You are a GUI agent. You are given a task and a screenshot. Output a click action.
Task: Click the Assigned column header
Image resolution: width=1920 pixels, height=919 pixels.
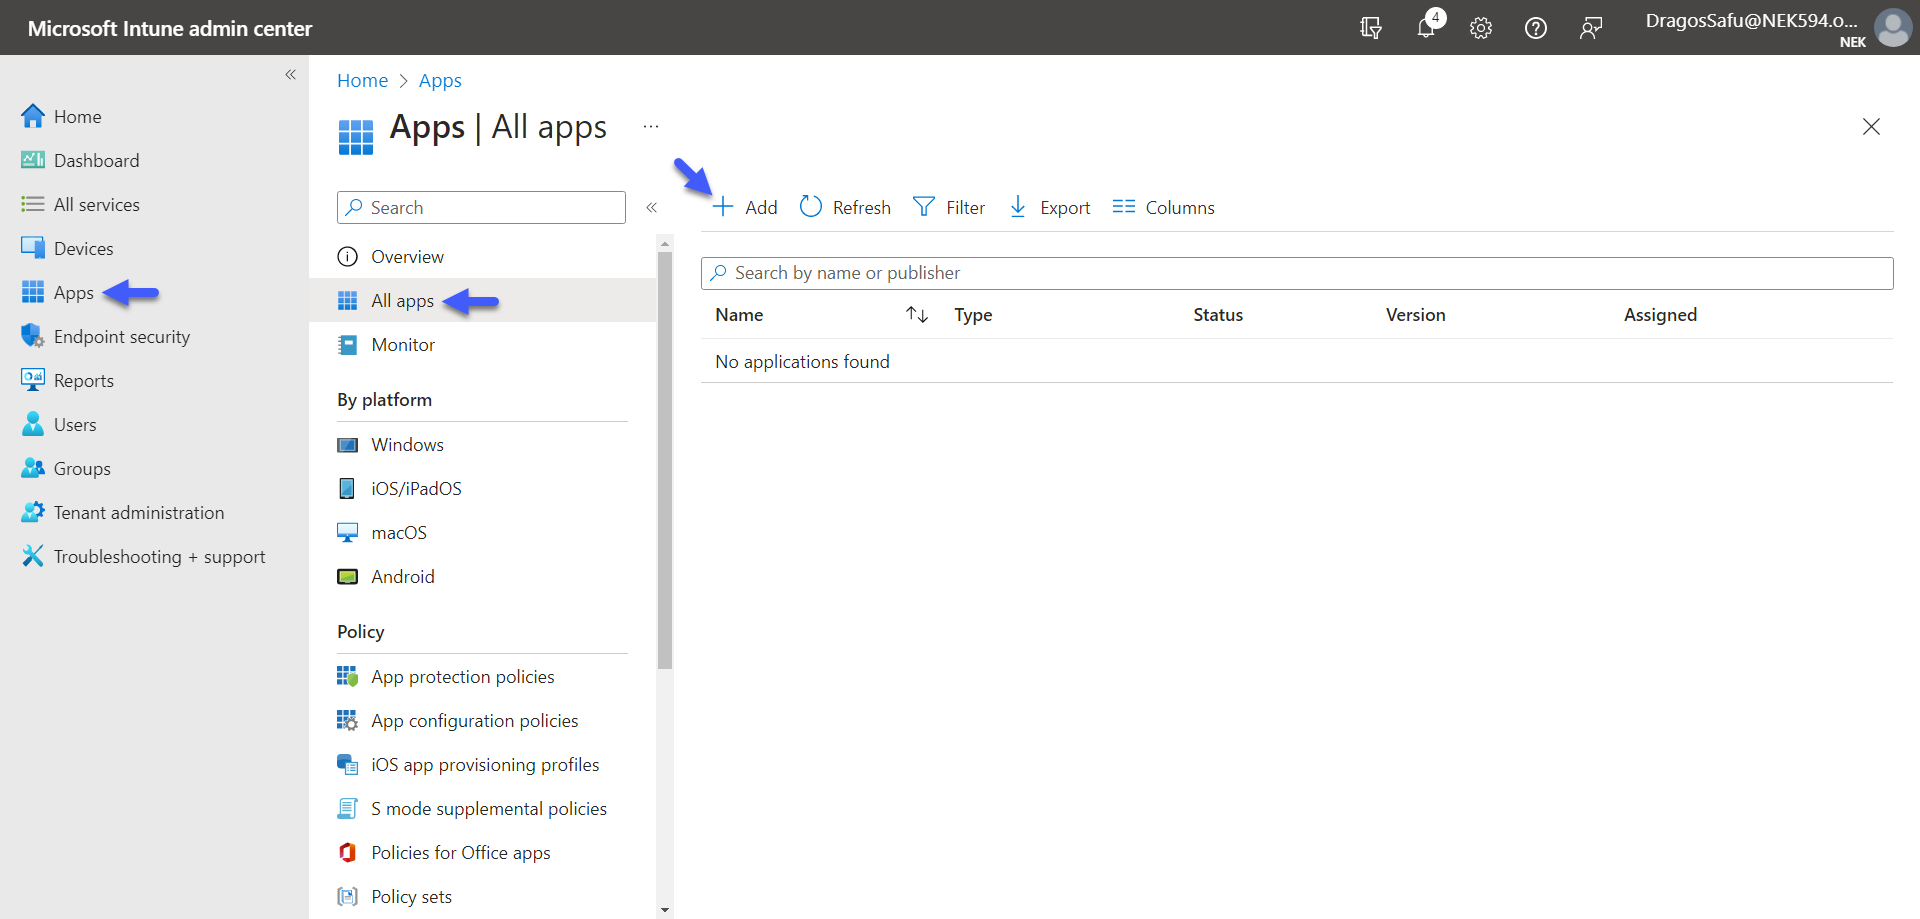pos(1660,315)
